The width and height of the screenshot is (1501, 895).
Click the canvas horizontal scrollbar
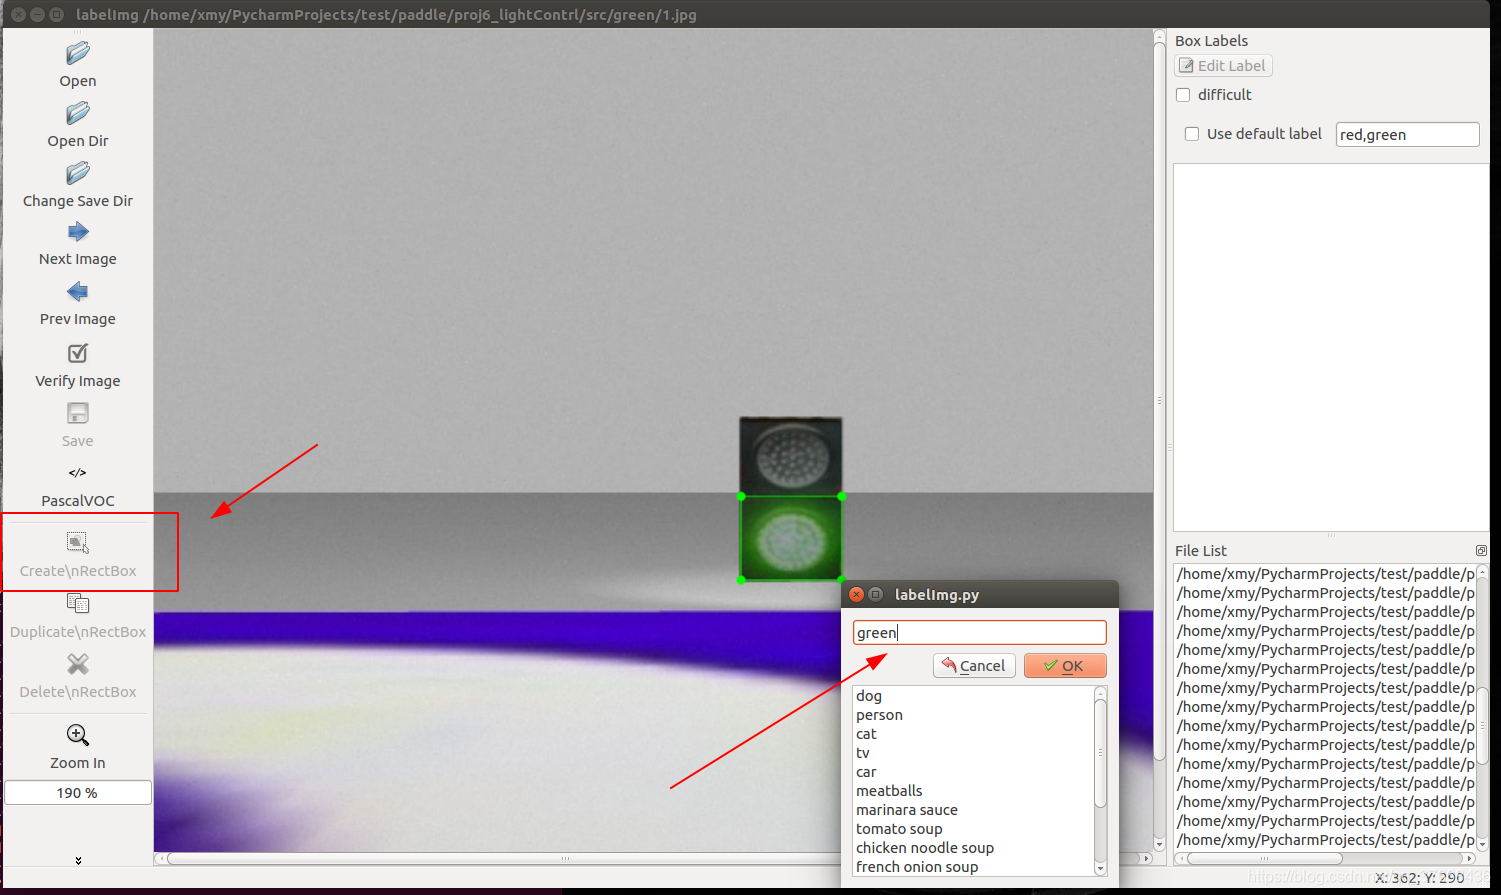click(566, 858)
